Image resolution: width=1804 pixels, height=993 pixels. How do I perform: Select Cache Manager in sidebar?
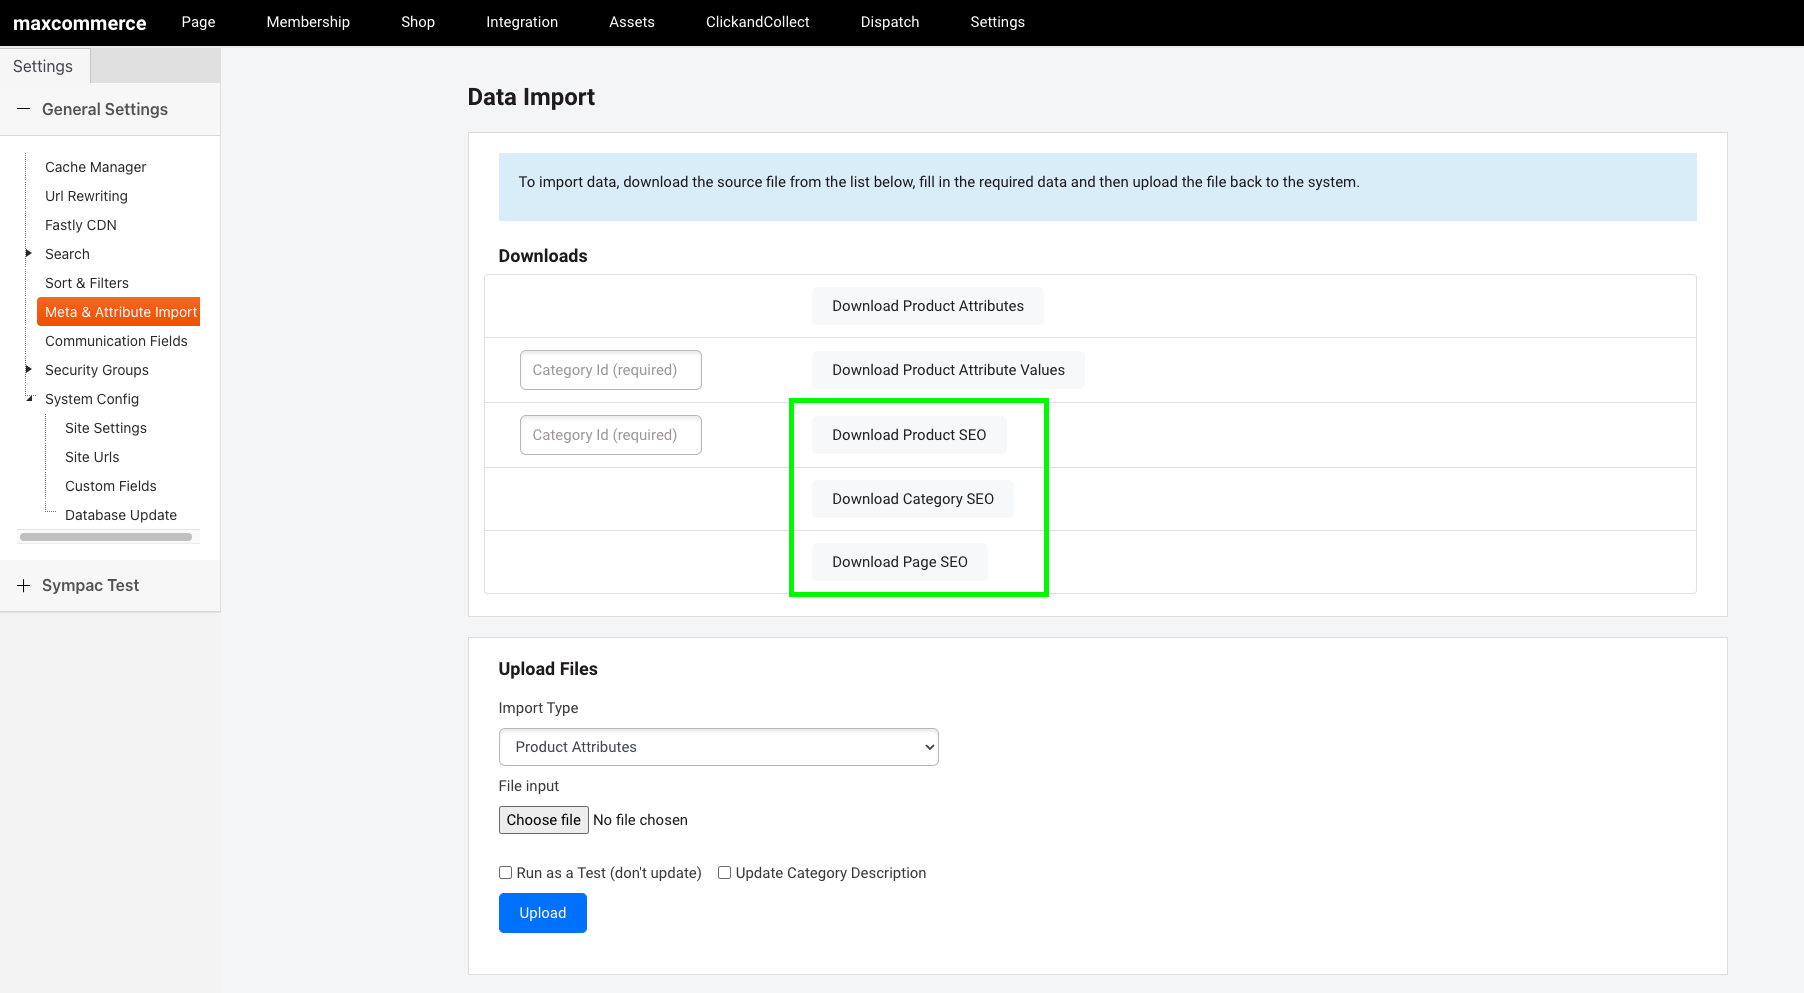tap(96, 167)
